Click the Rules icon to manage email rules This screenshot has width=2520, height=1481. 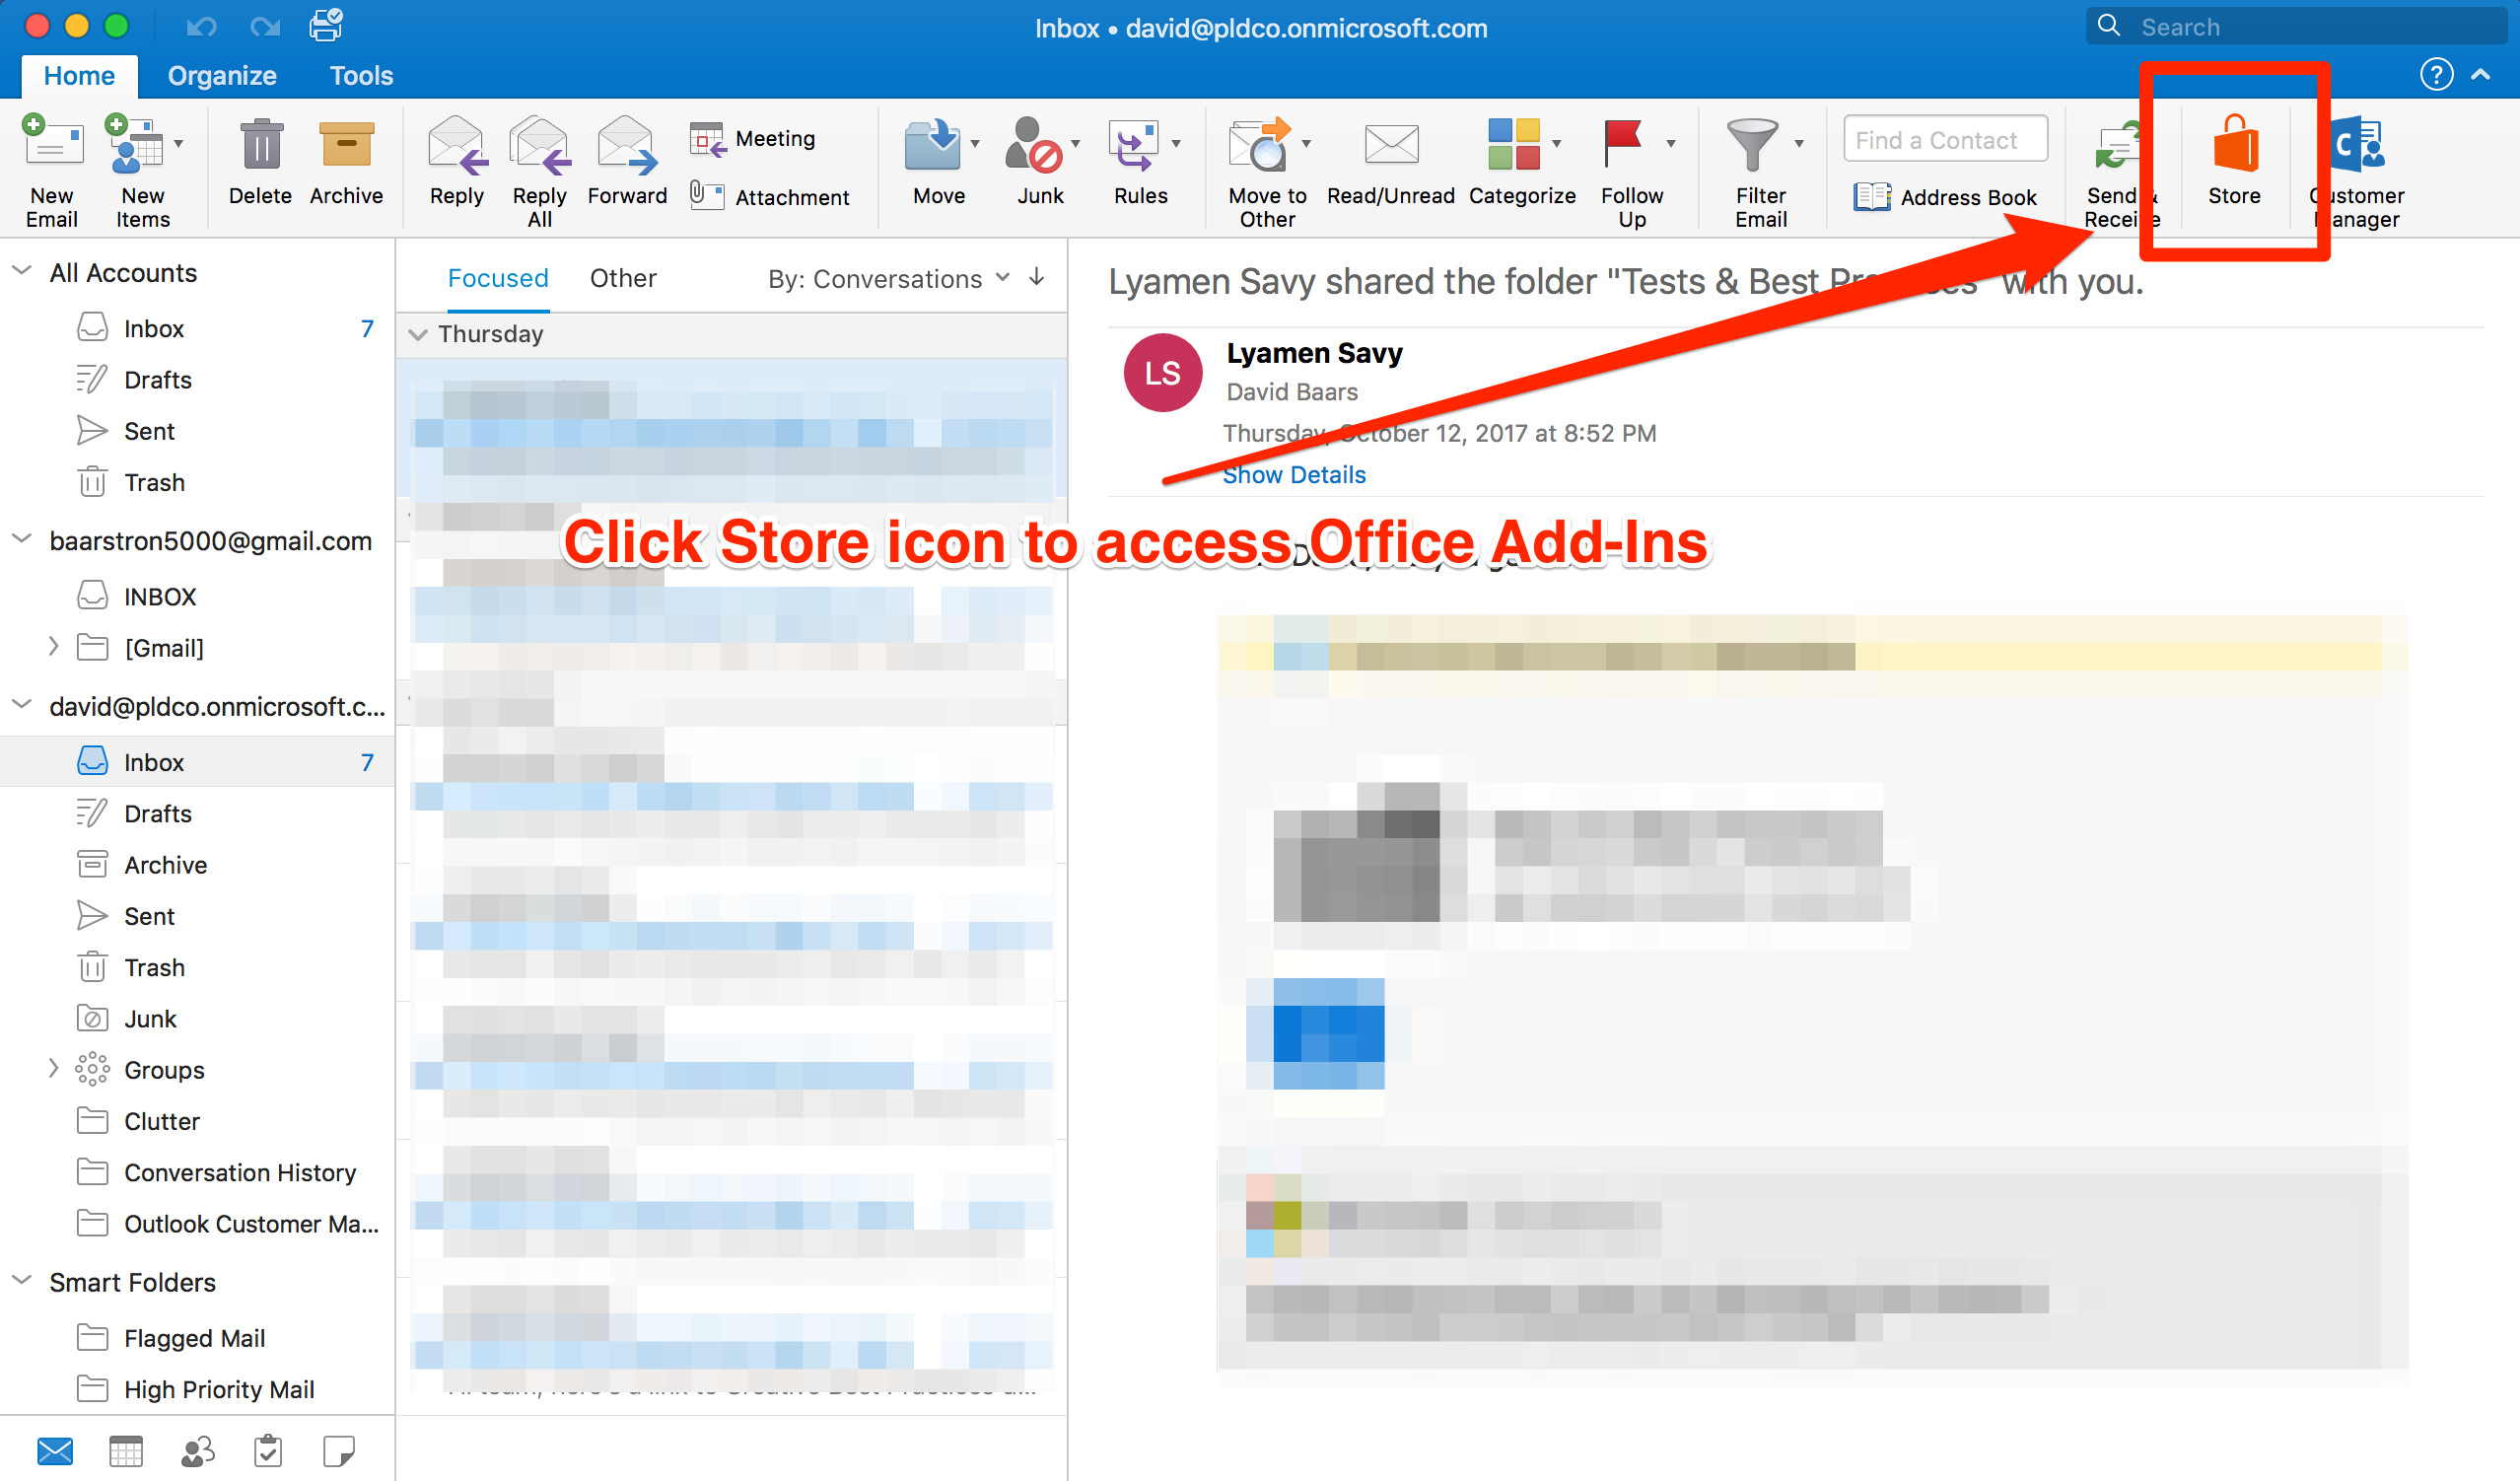click(1142, 163)
